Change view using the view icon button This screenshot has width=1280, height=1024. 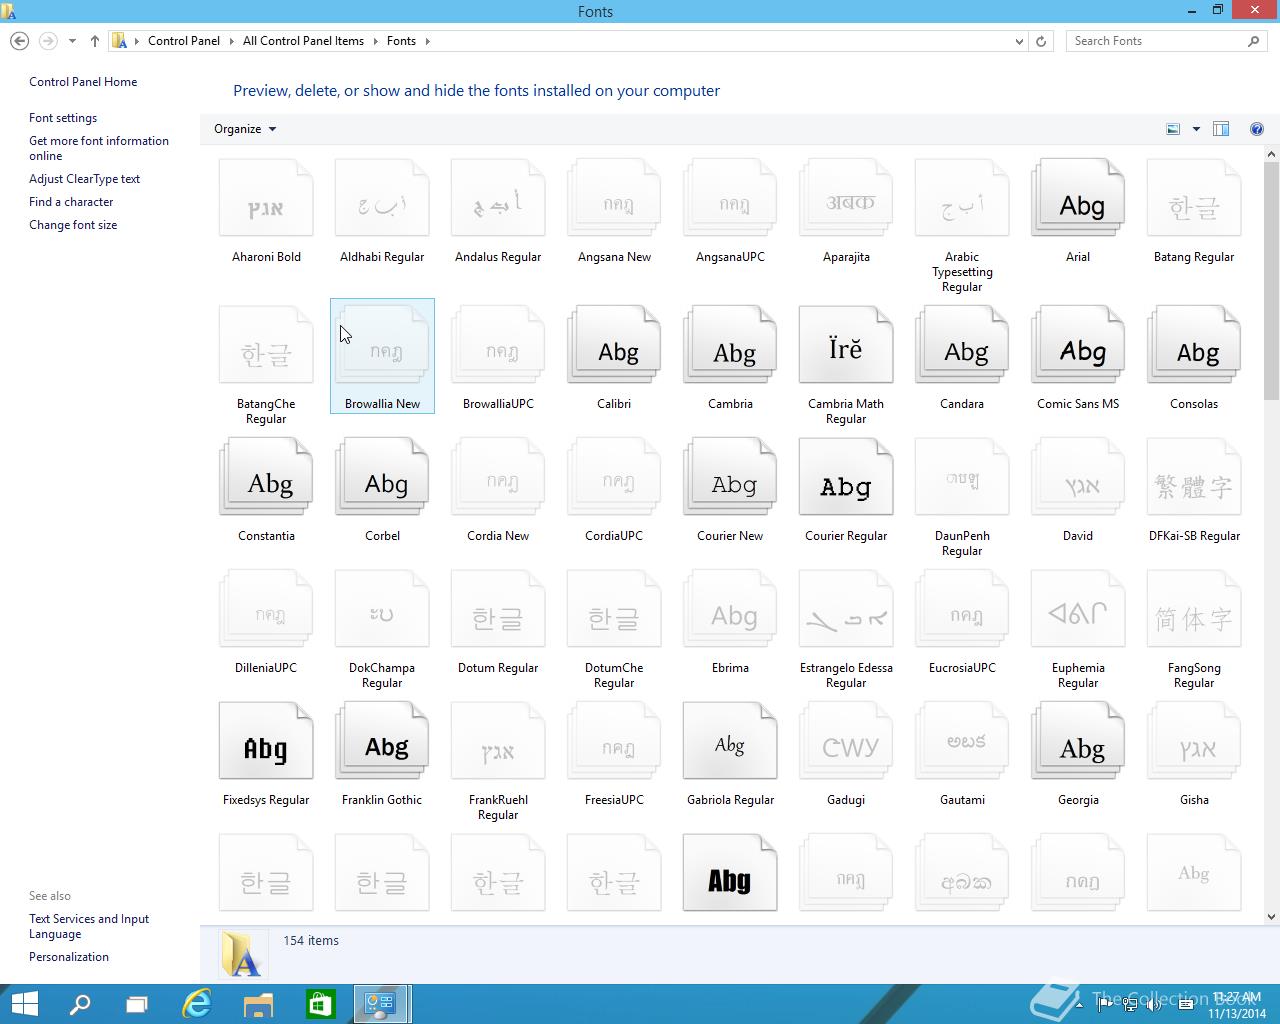click(1173, 129)
